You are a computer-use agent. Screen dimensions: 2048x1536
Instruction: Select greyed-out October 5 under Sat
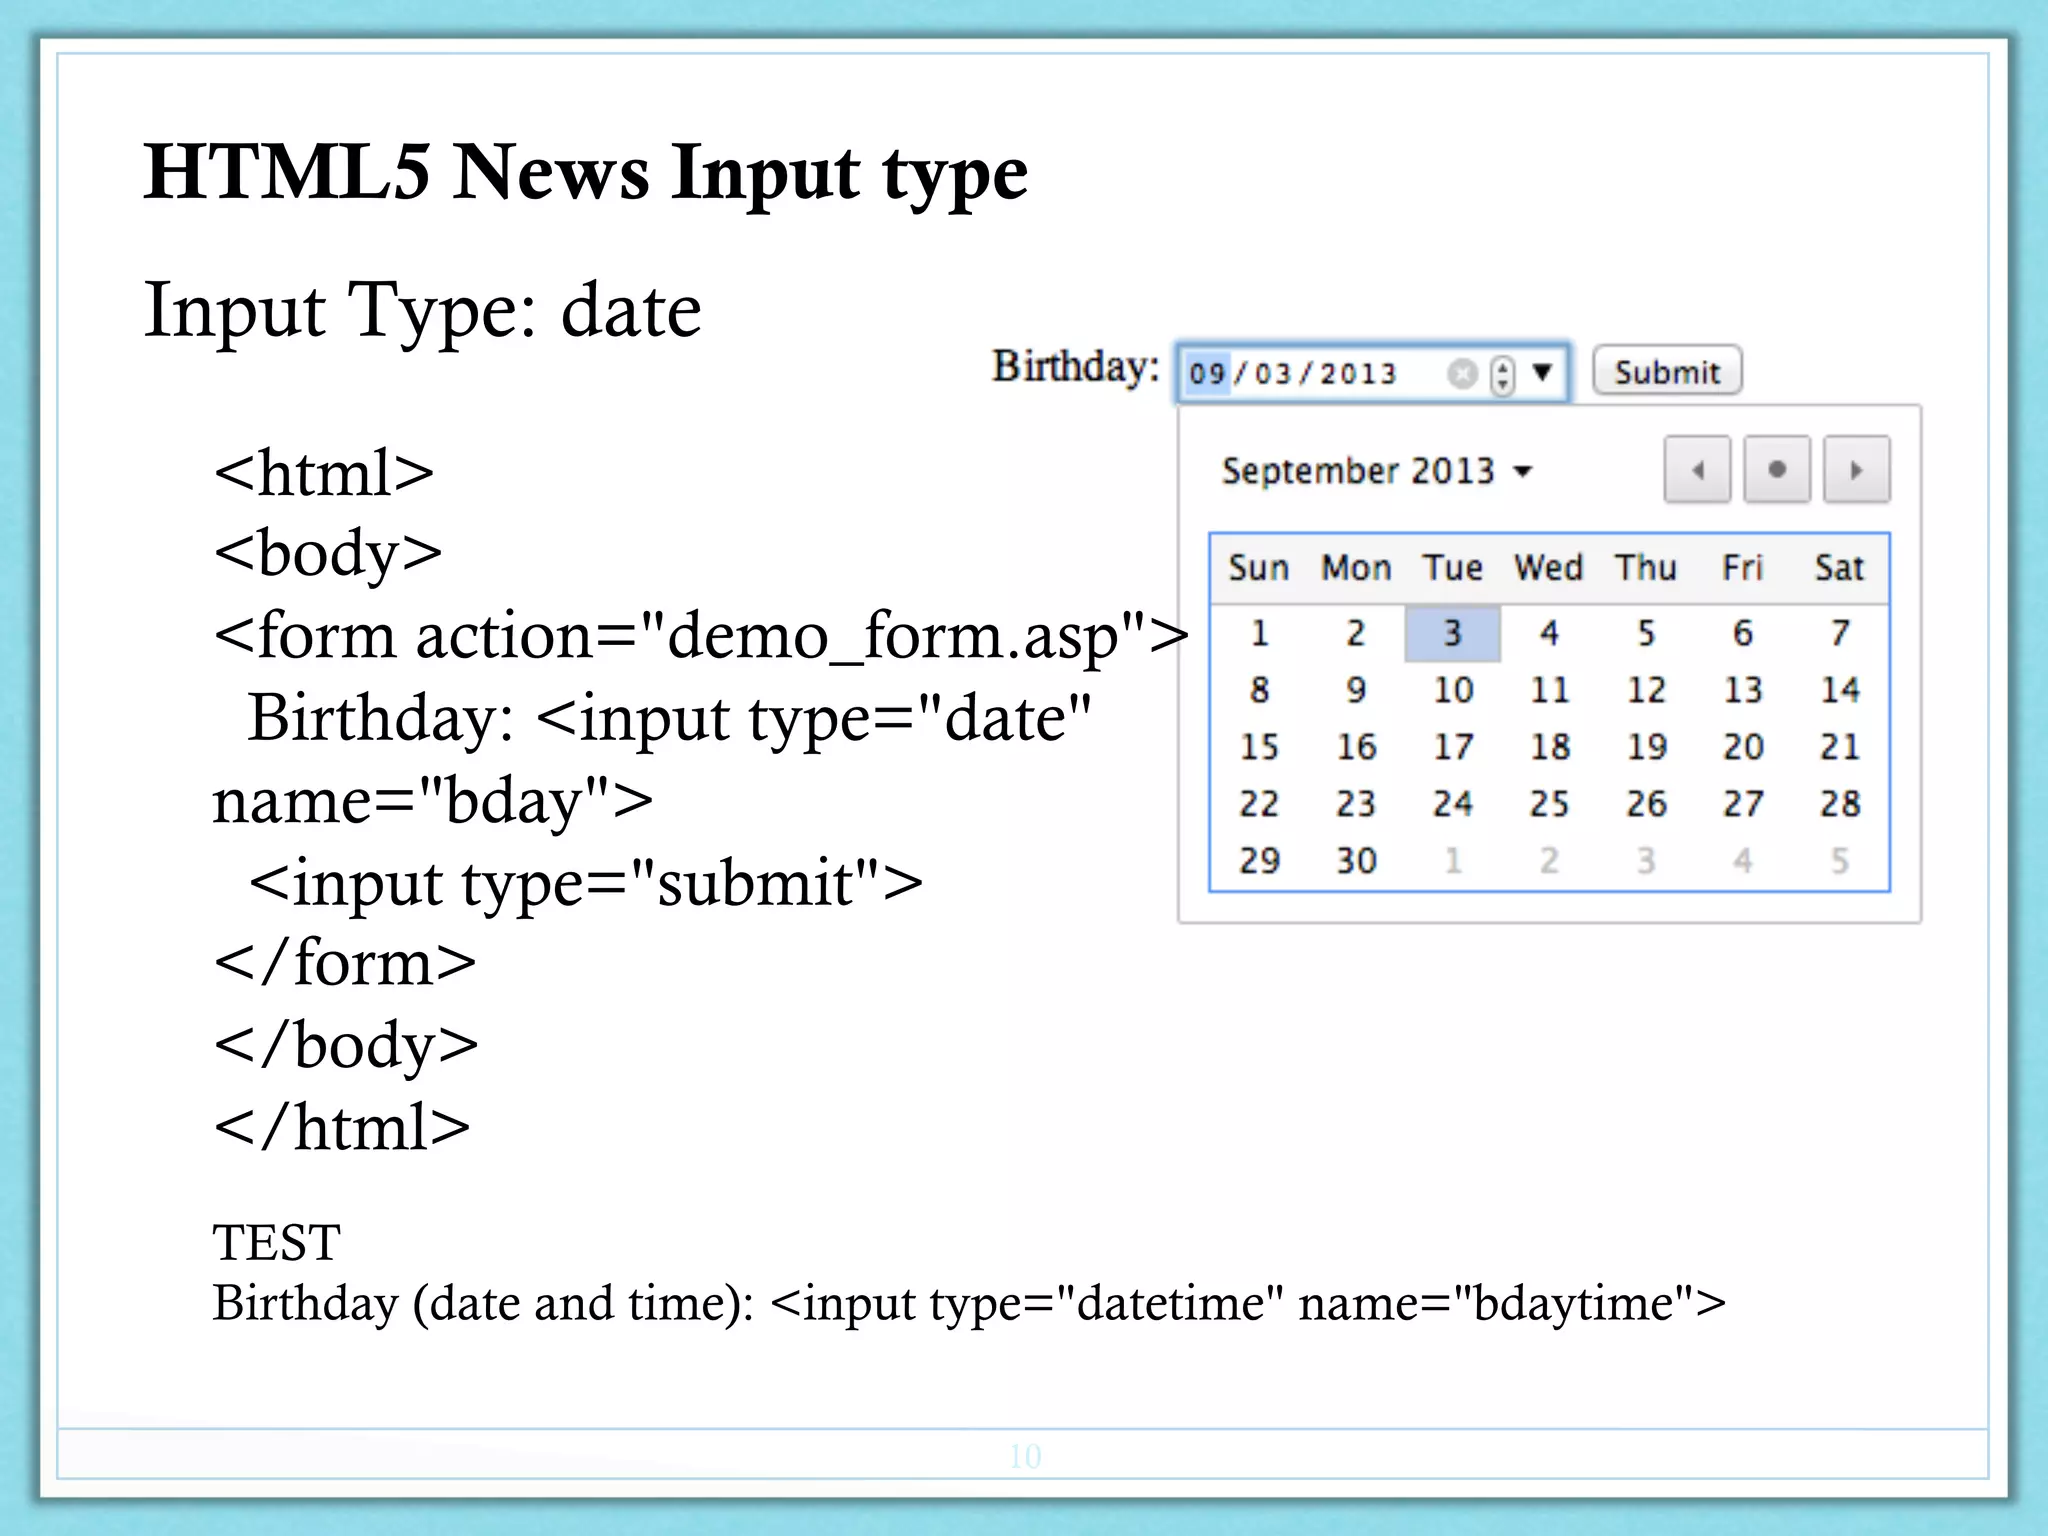(1840, 861)
